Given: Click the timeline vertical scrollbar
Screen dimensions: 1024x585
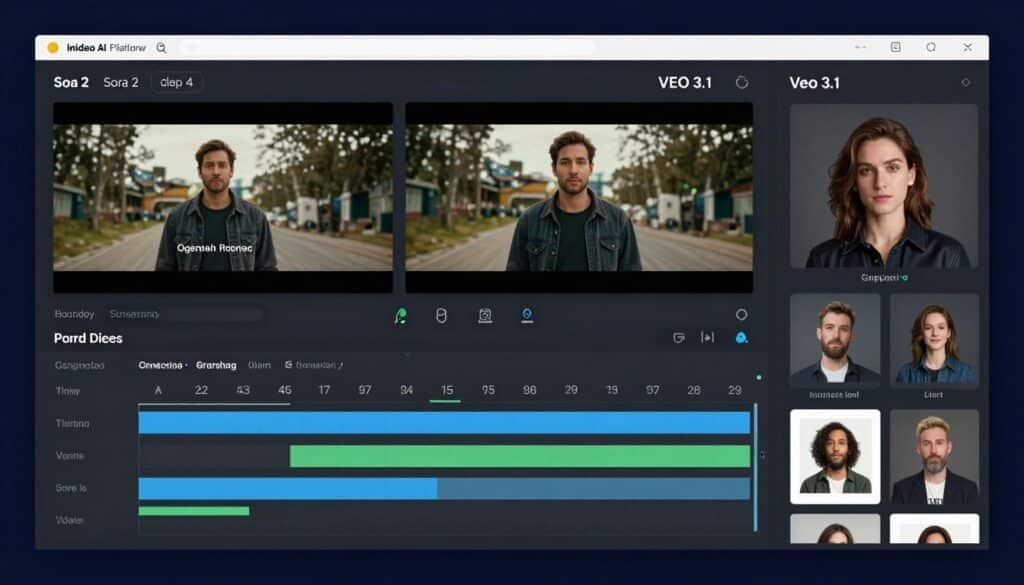Looking at the screenshot, I should tap(756, 467).
